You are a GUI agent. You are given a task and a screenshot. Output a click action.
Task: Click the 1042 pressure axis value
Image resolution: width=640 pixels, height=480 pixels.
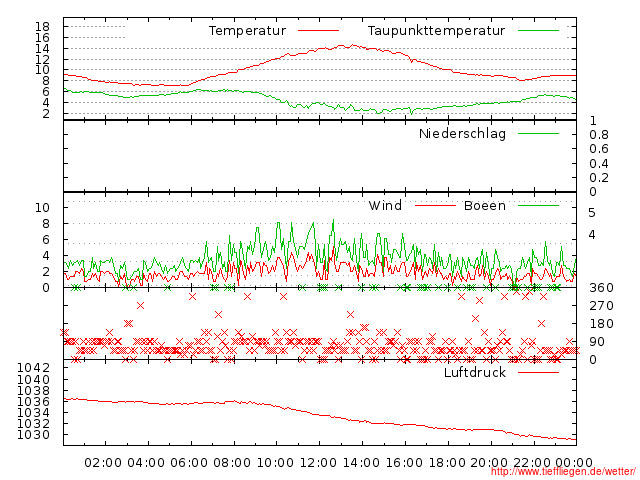click(x=33, y=368)
